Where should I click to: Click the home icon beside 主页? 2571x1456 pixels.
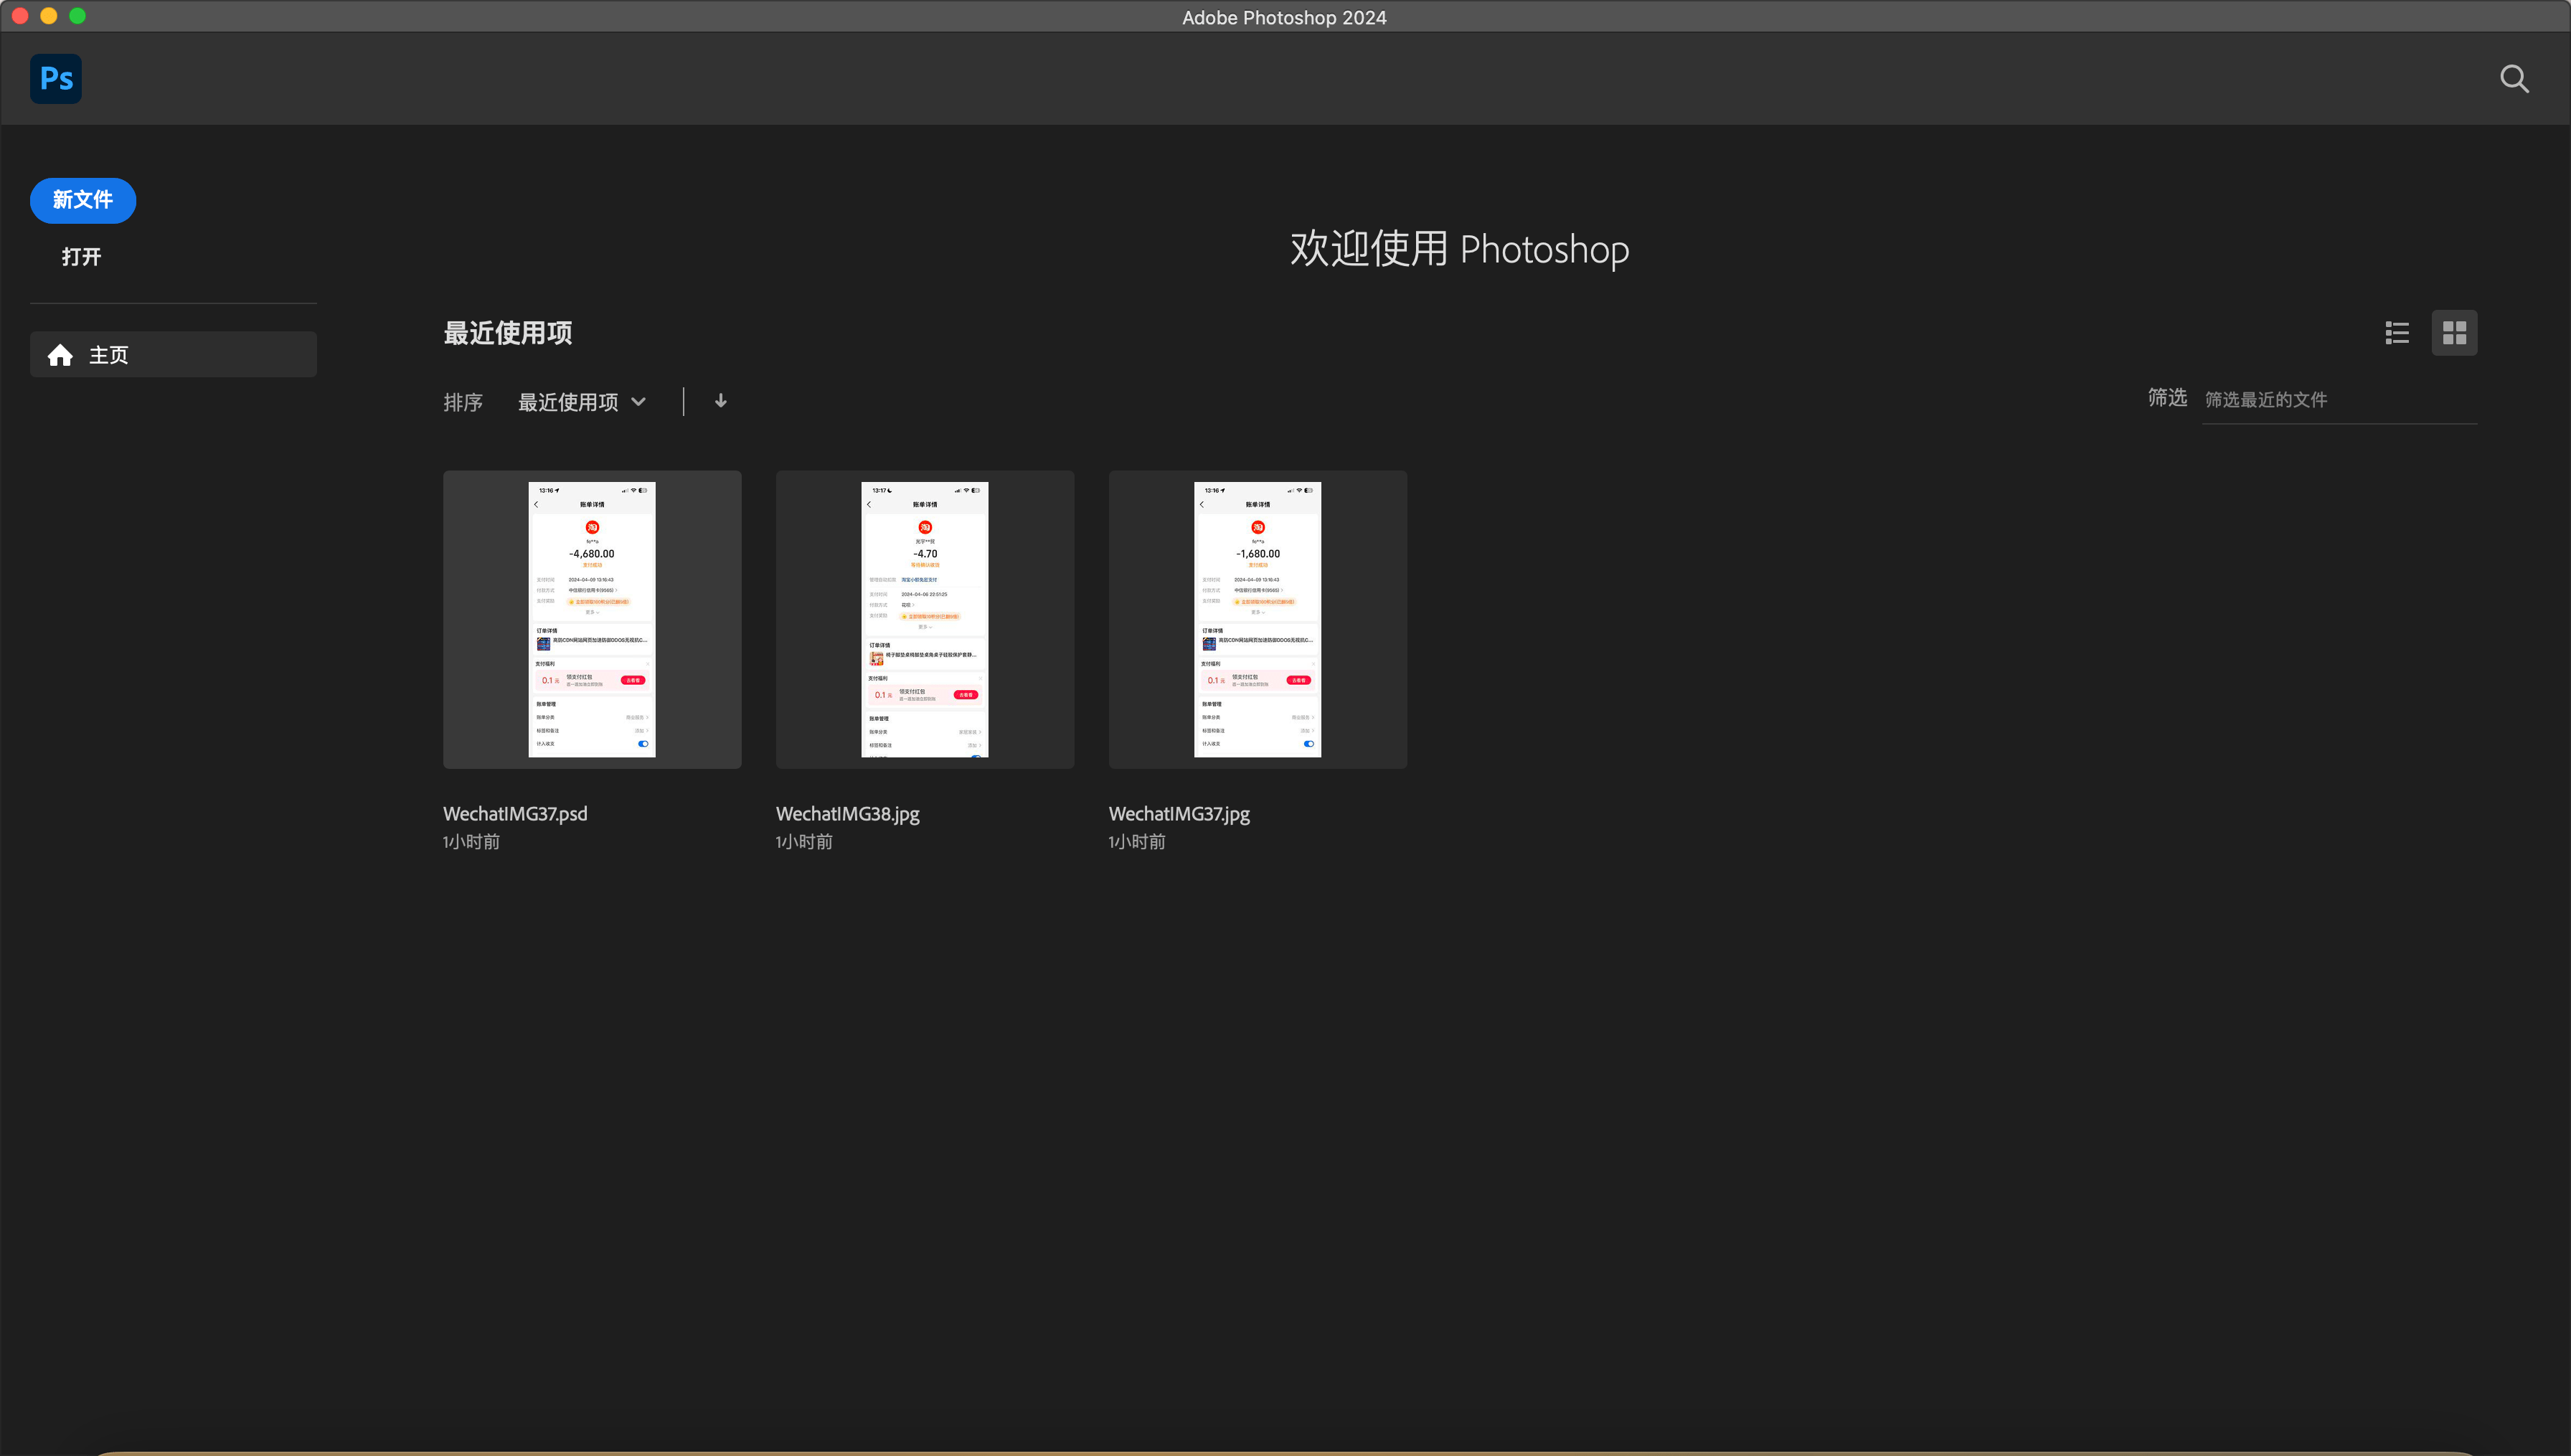[60, 355]
